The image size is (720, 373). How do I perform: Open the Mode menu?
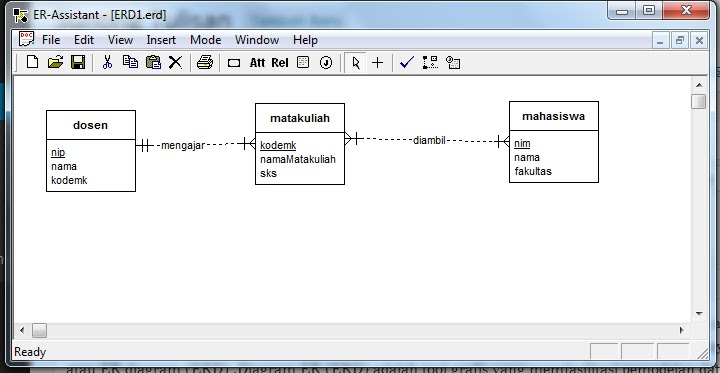(206, 40)
